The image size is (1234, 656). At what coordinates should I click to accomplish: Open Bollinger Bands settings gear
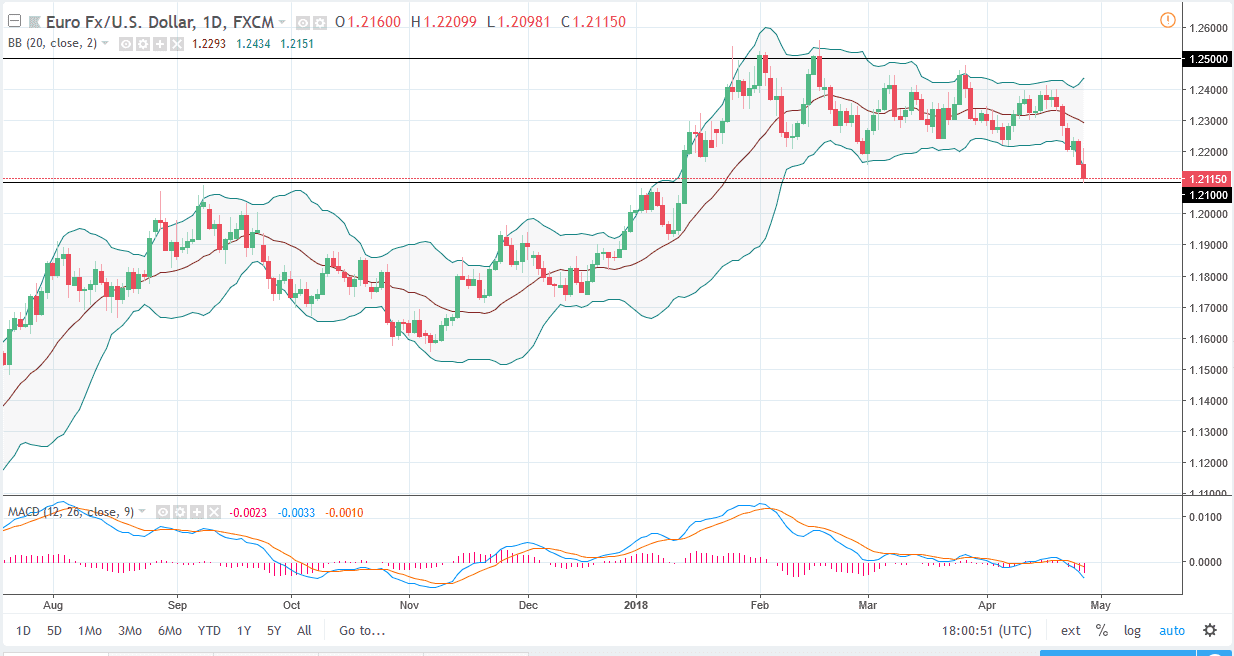coord(141,43)
